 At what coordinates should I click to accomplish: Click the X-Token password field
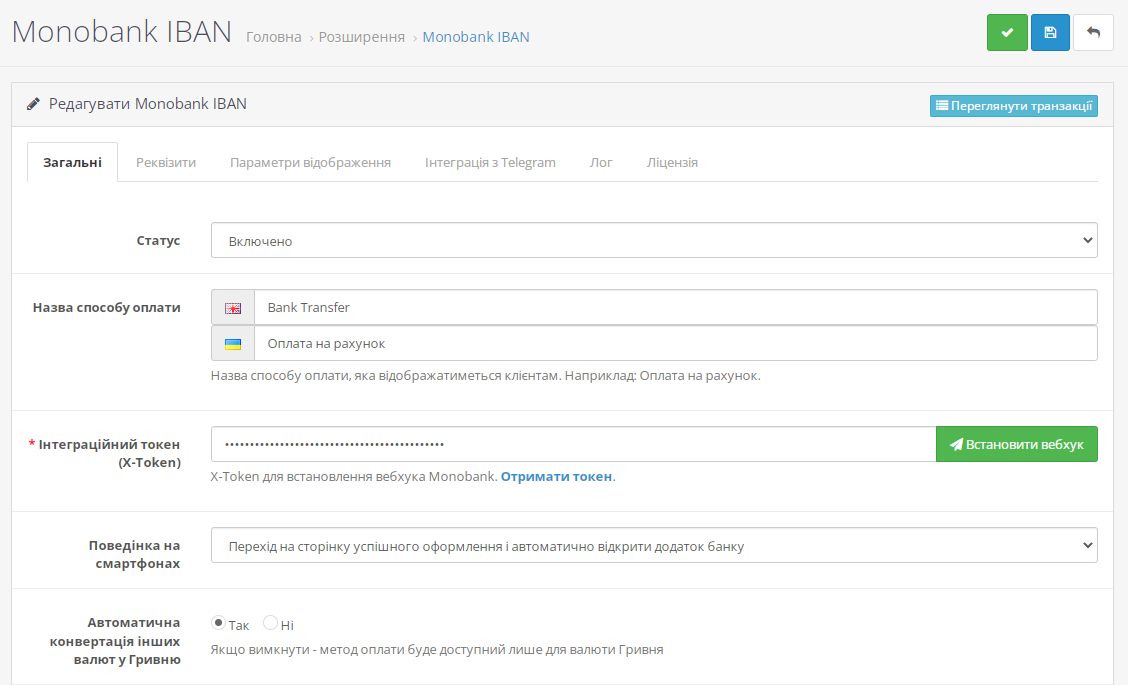point(573,444)
